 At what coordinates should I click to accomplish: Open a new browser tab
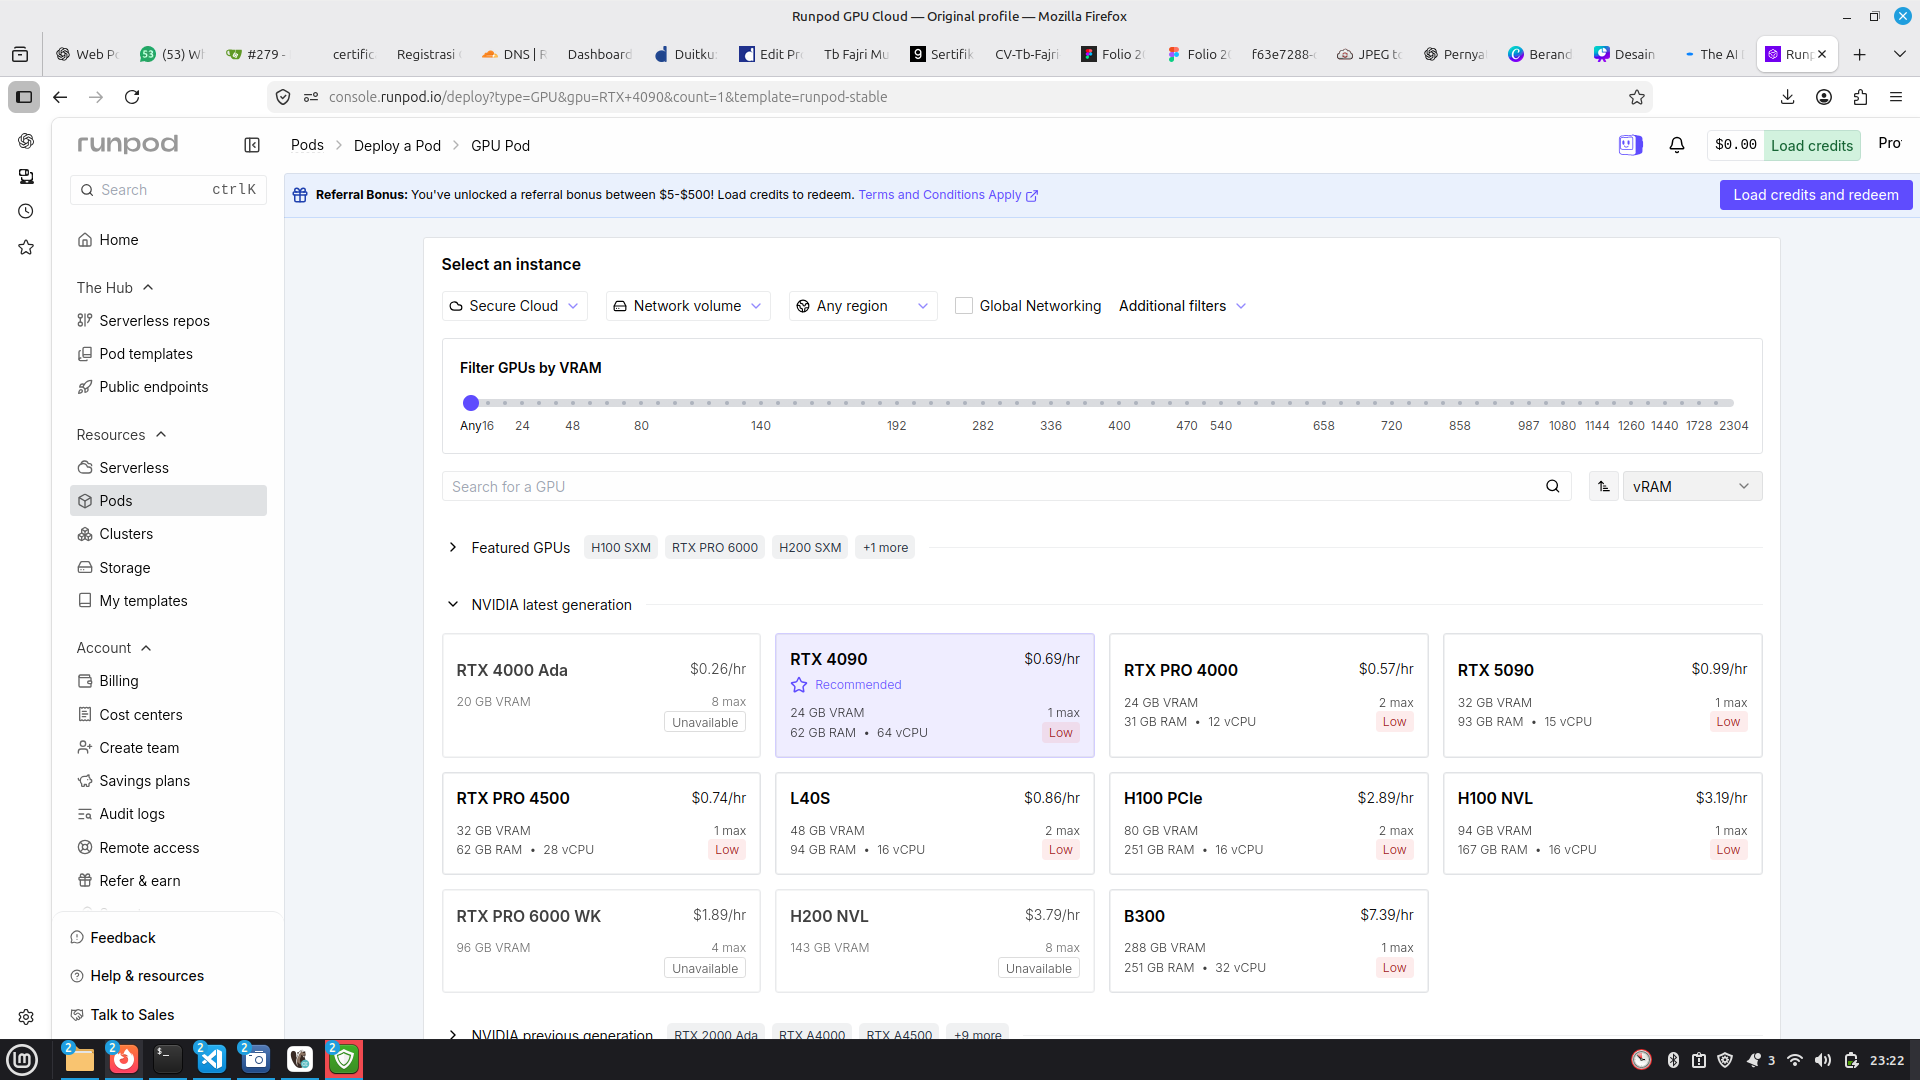pos(1860,54)
